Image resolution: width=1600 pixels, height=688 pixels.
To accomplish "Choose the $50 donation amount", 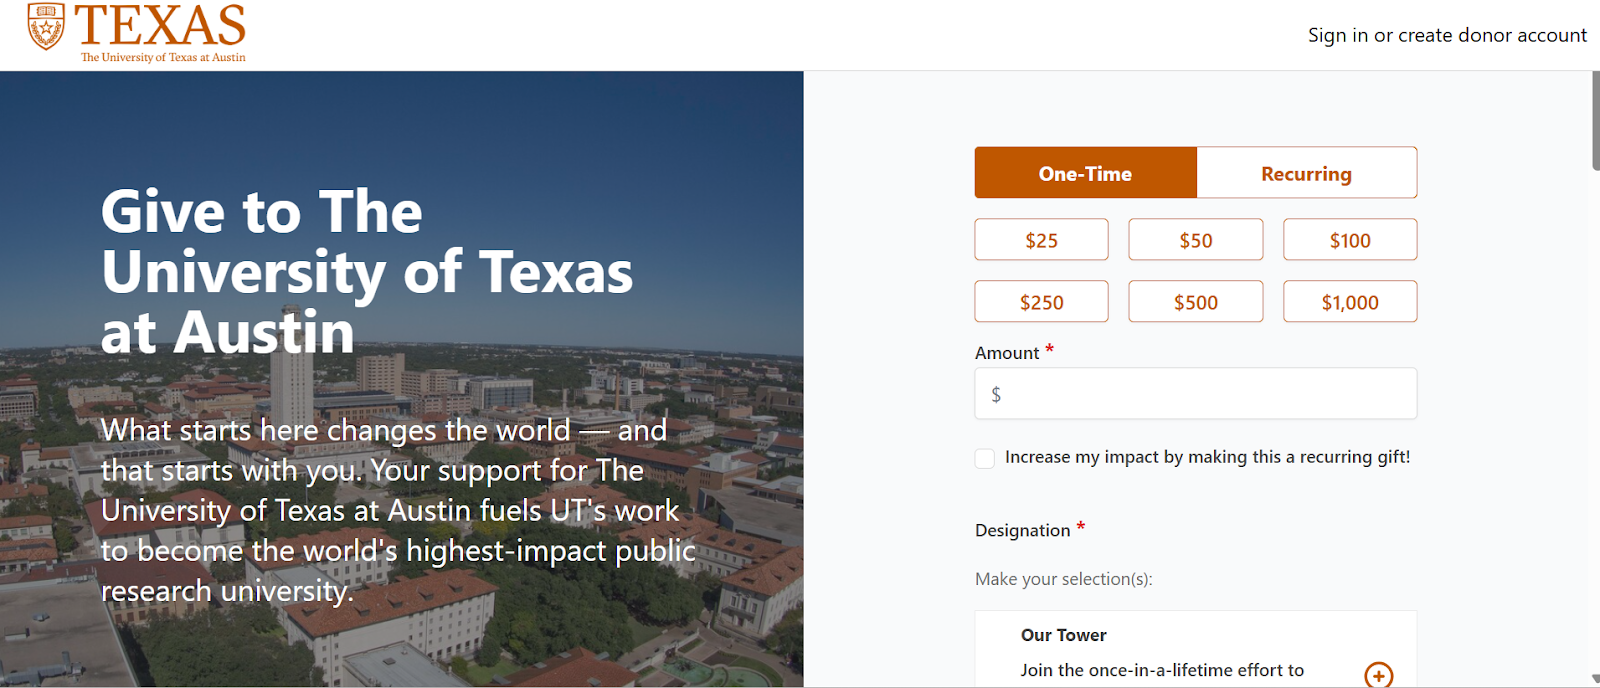I will (x=1195, y=240).
